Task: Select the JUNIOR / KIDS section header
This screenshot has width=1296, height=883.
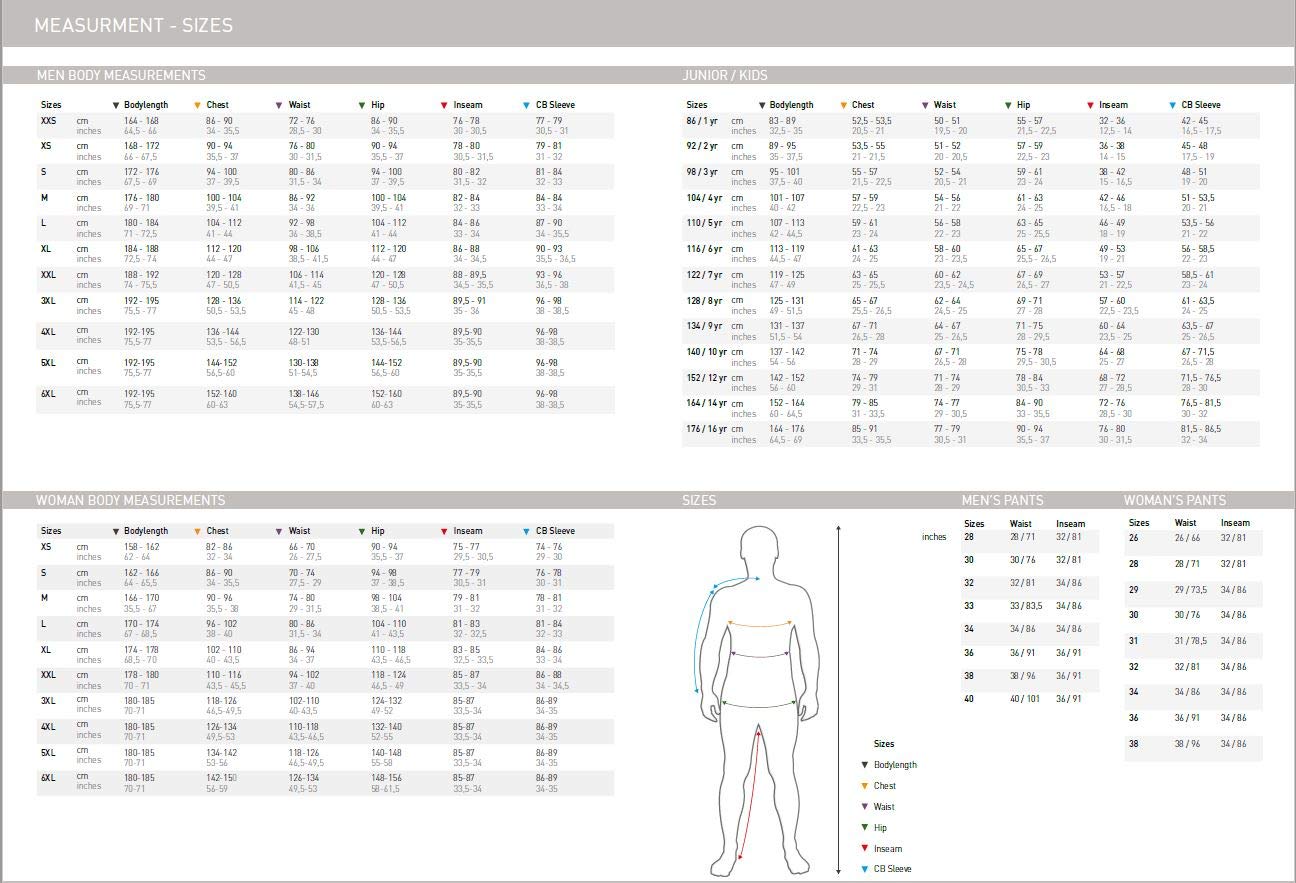Action: coord(725,75)
